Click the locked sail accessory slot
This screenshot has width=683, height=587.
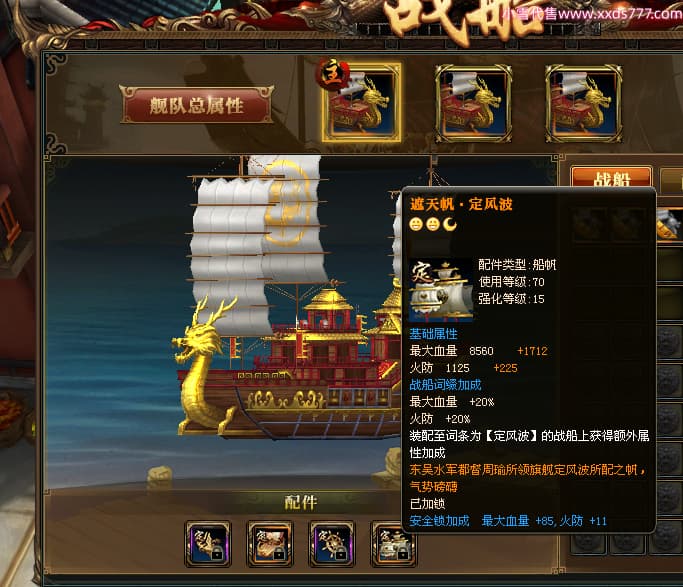392,544
